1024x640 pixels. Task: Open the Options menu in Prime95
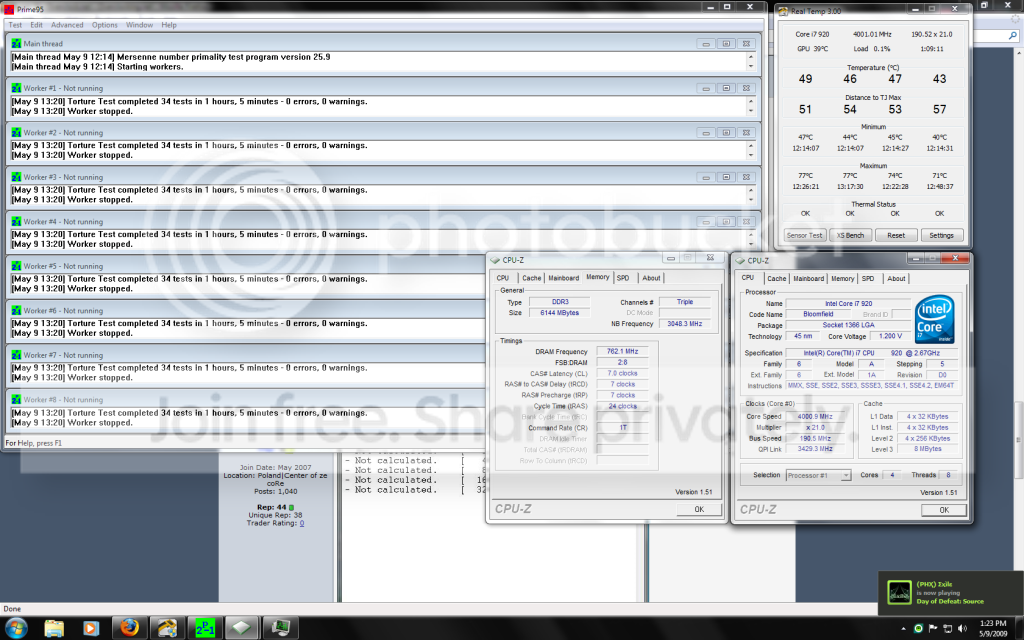(x=104, y=25)
